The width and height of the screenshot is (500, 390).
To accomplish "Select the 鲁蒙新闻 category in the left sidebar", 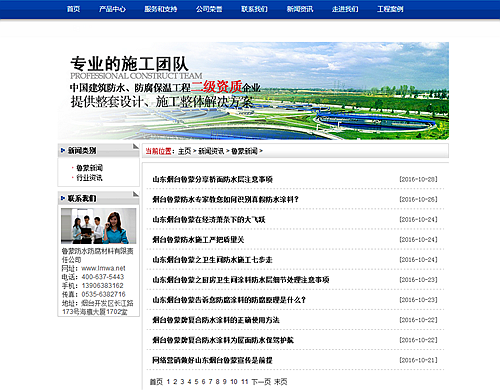I will click(90, 168).
